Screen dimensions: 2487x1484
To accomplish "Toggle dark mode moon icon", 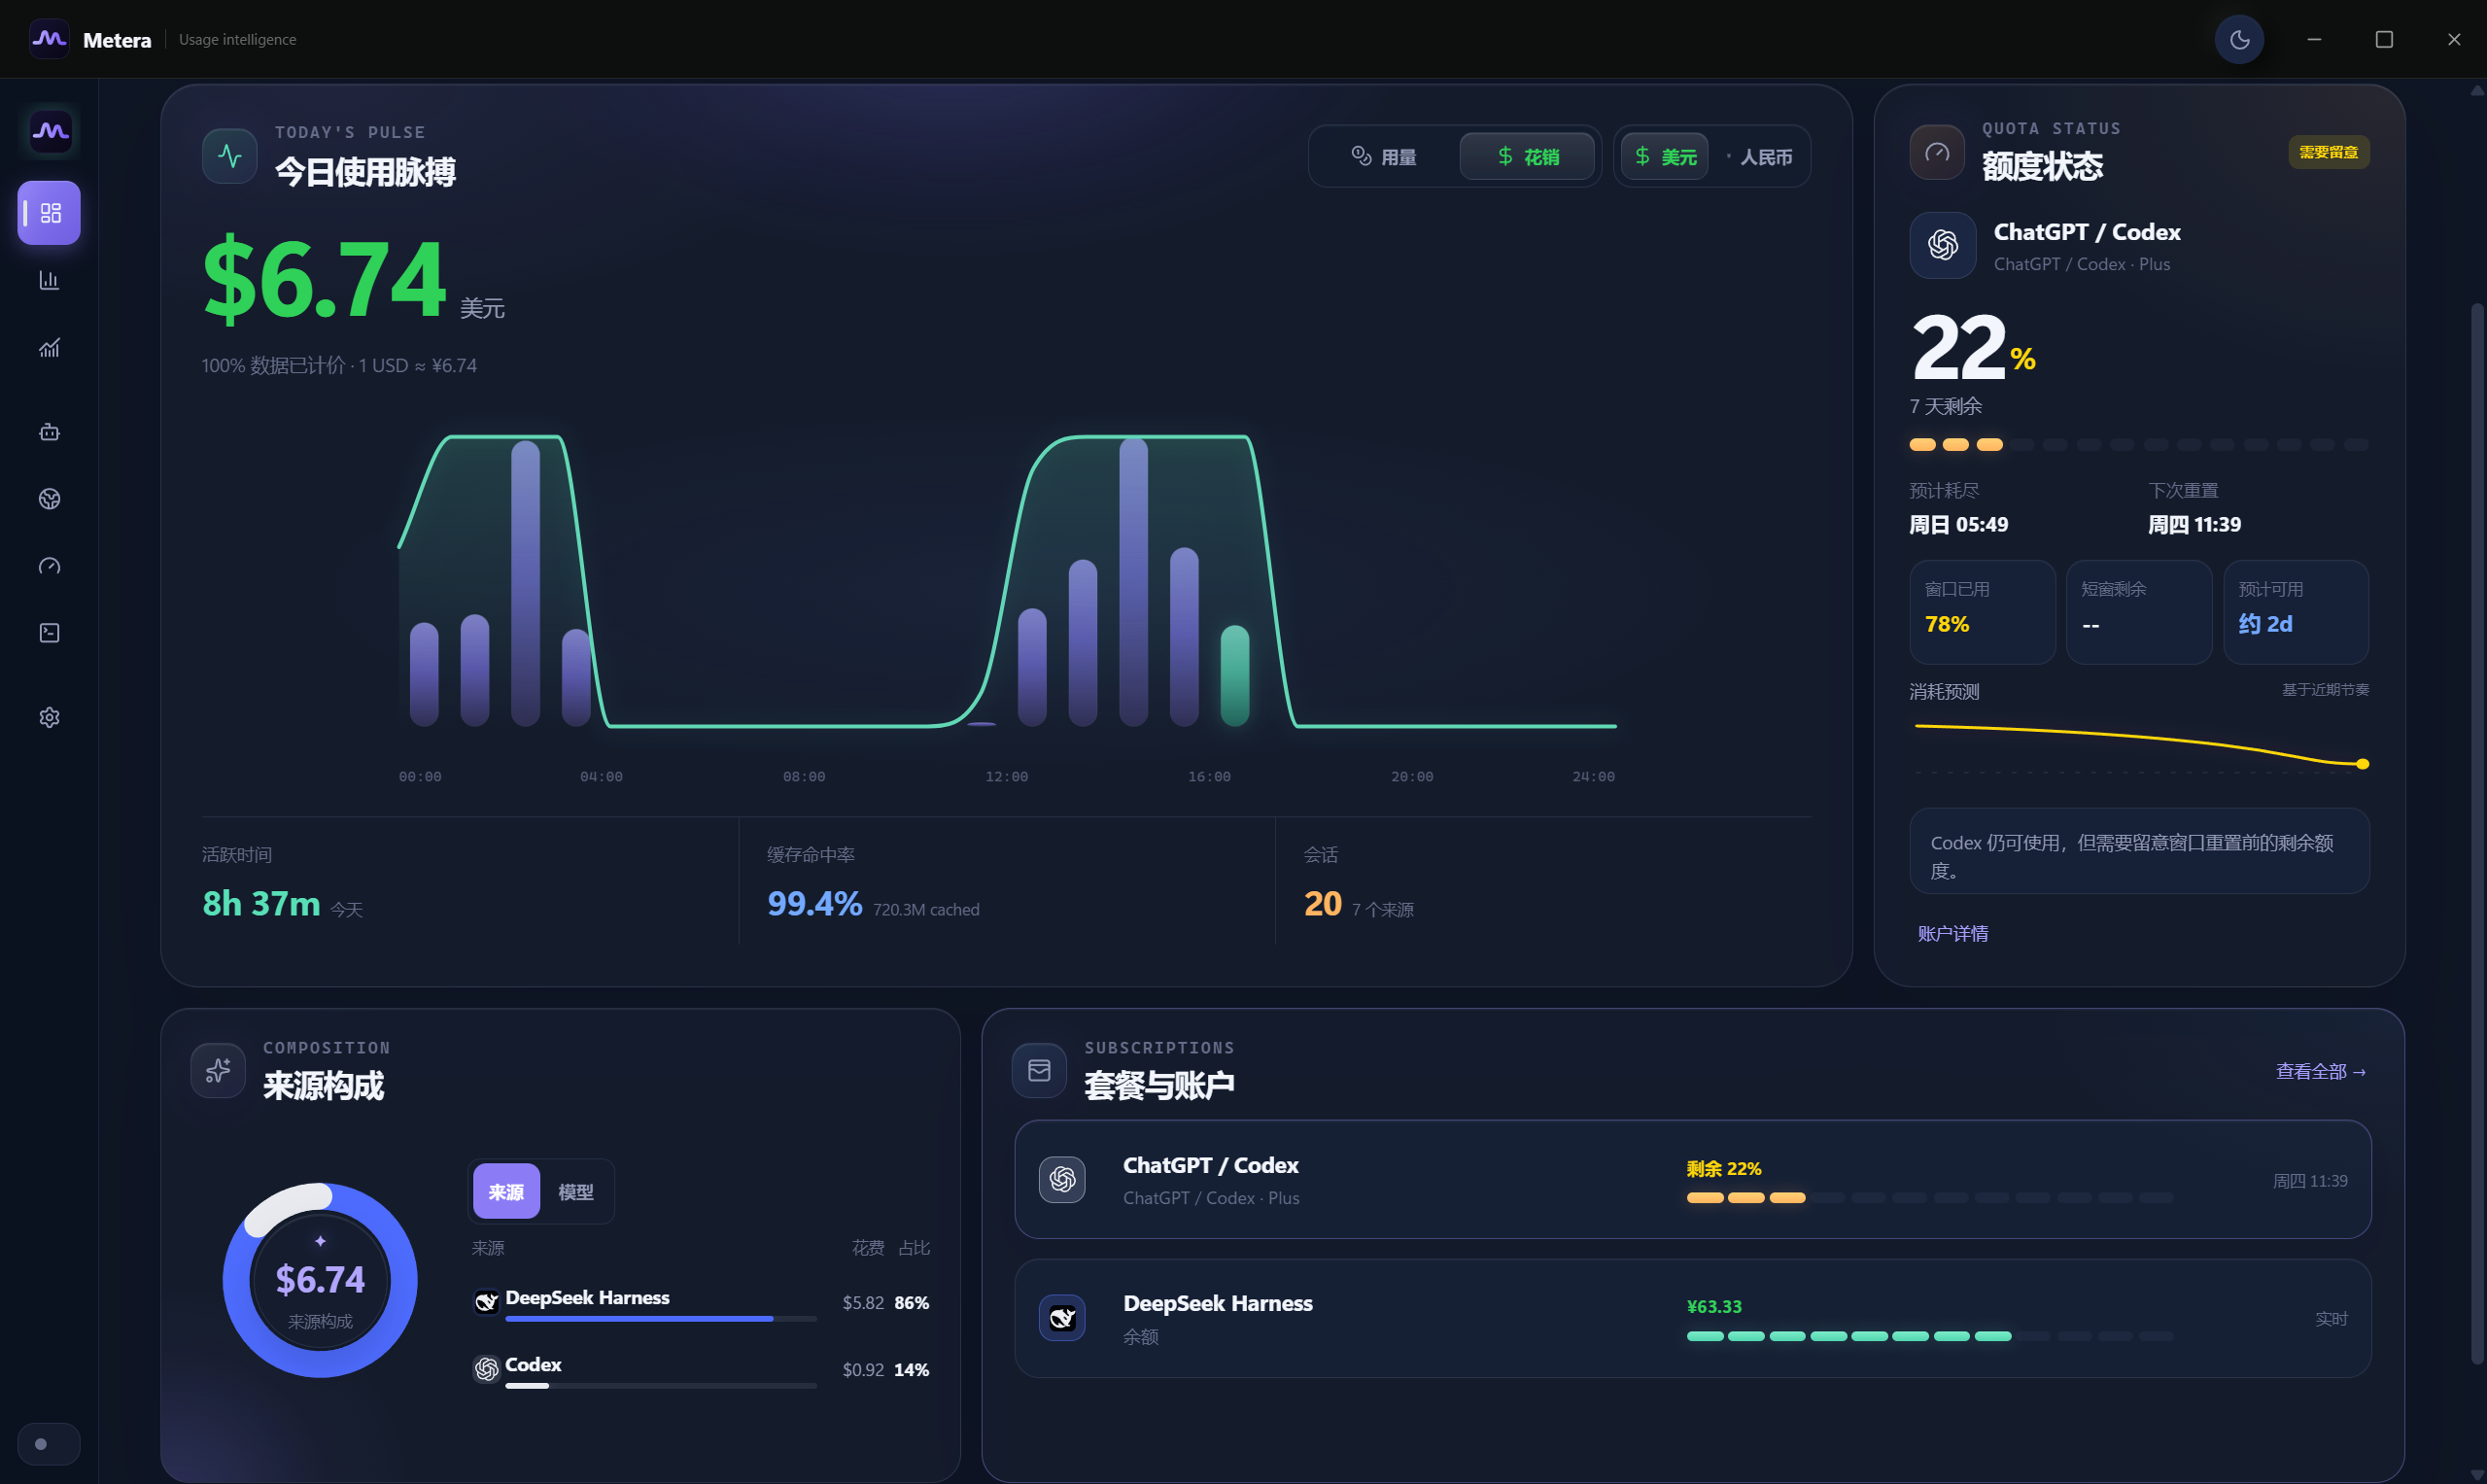I will point(2239,40).
